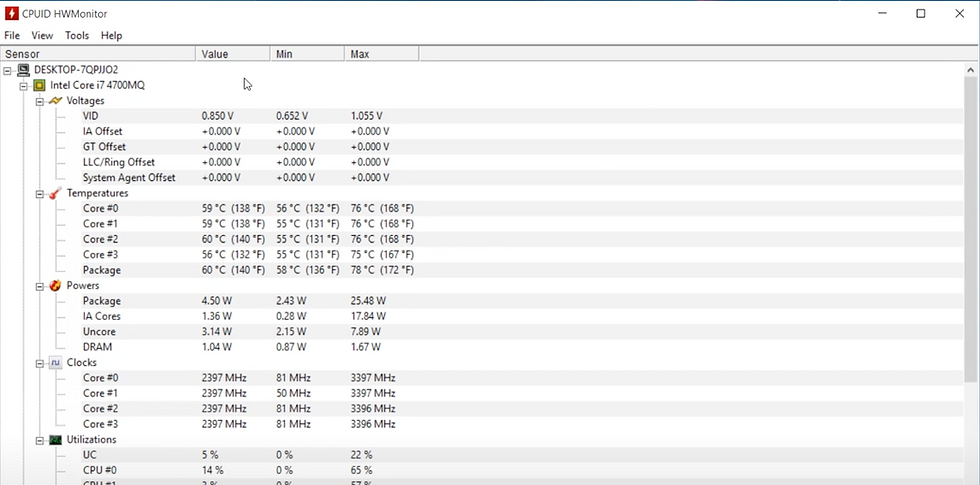
Task: Click the IA Cores max 17.84 W
Action: (x=368, y=316)
